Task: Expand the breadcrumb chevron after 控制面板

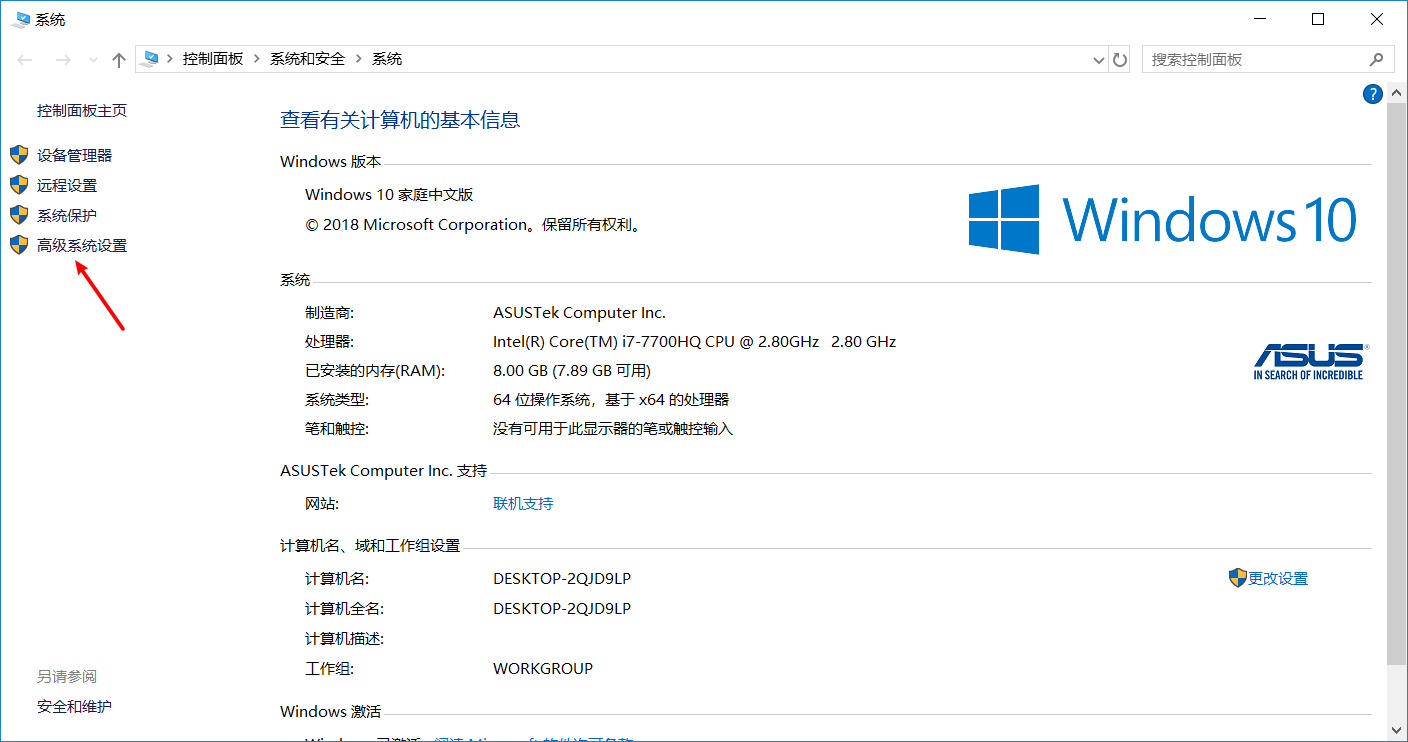Action: point(258,58)
